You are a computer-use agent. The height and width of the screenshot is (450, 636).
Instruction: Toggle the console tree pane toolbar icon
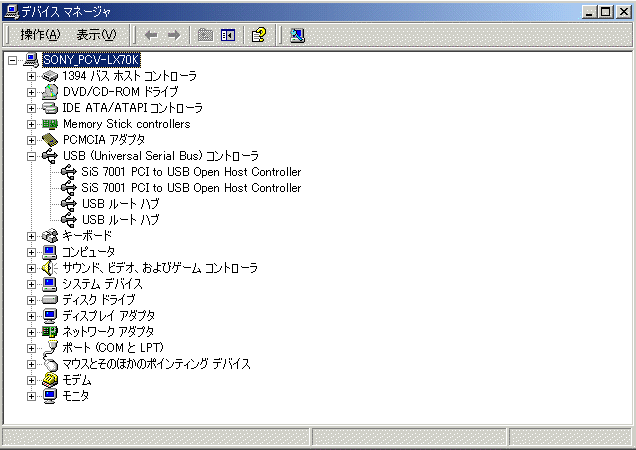228,35
